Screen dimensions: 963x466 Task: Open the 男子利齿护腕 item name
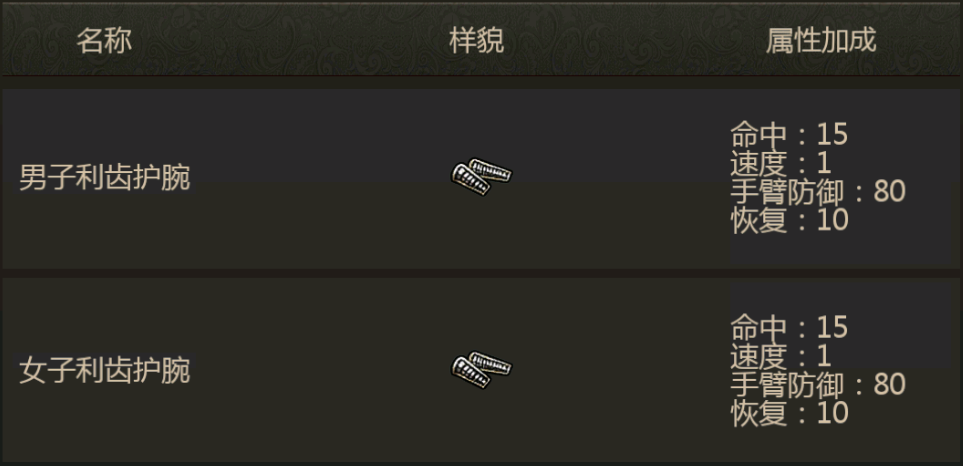click(x=104, y=178)
